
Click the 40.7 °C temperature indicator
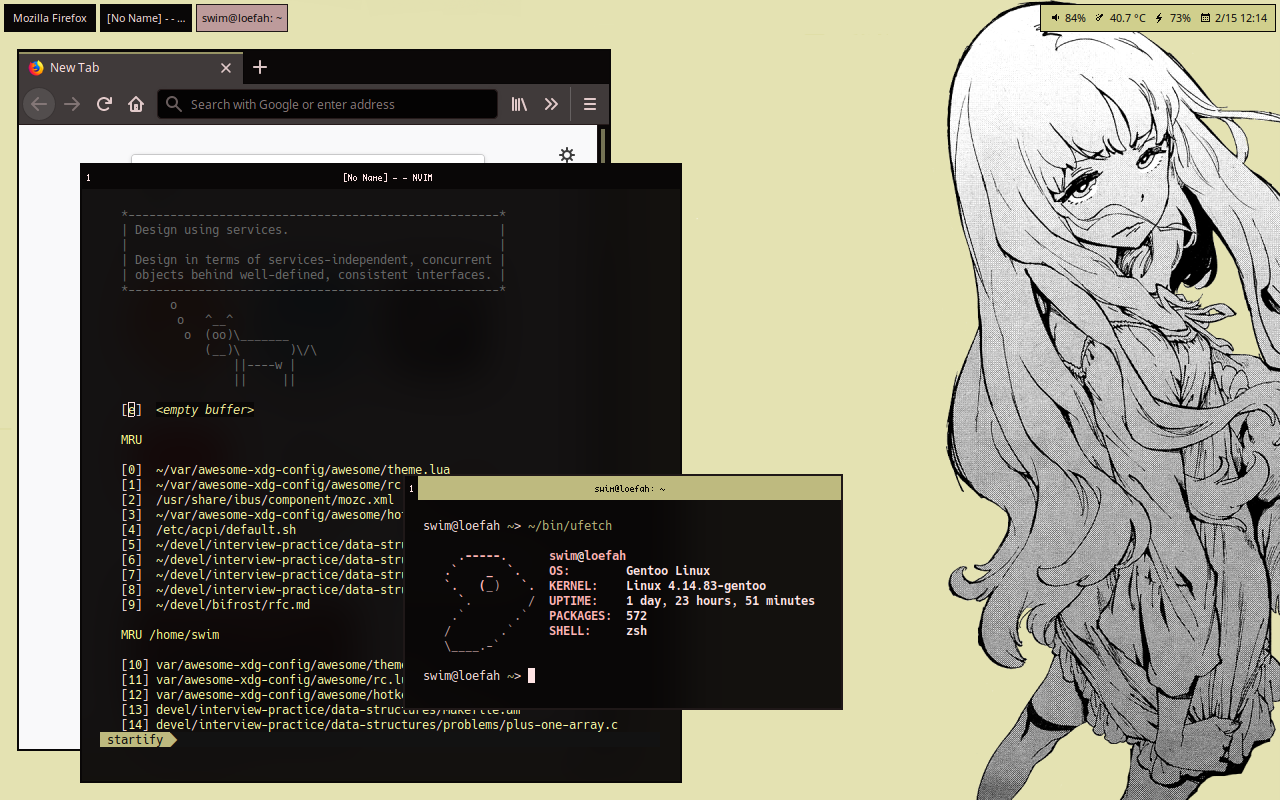click(1120, 18)
